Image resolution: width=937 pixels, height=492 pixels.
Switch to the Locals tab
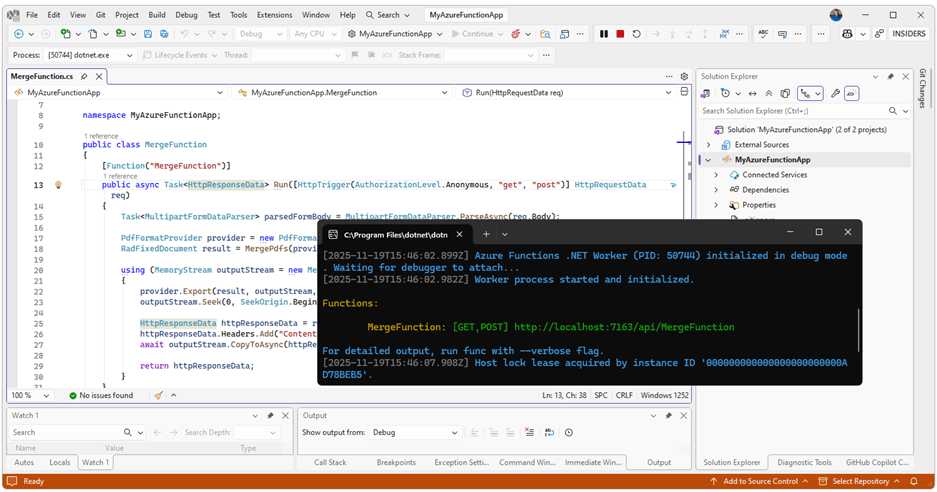(x=60, y=463)
